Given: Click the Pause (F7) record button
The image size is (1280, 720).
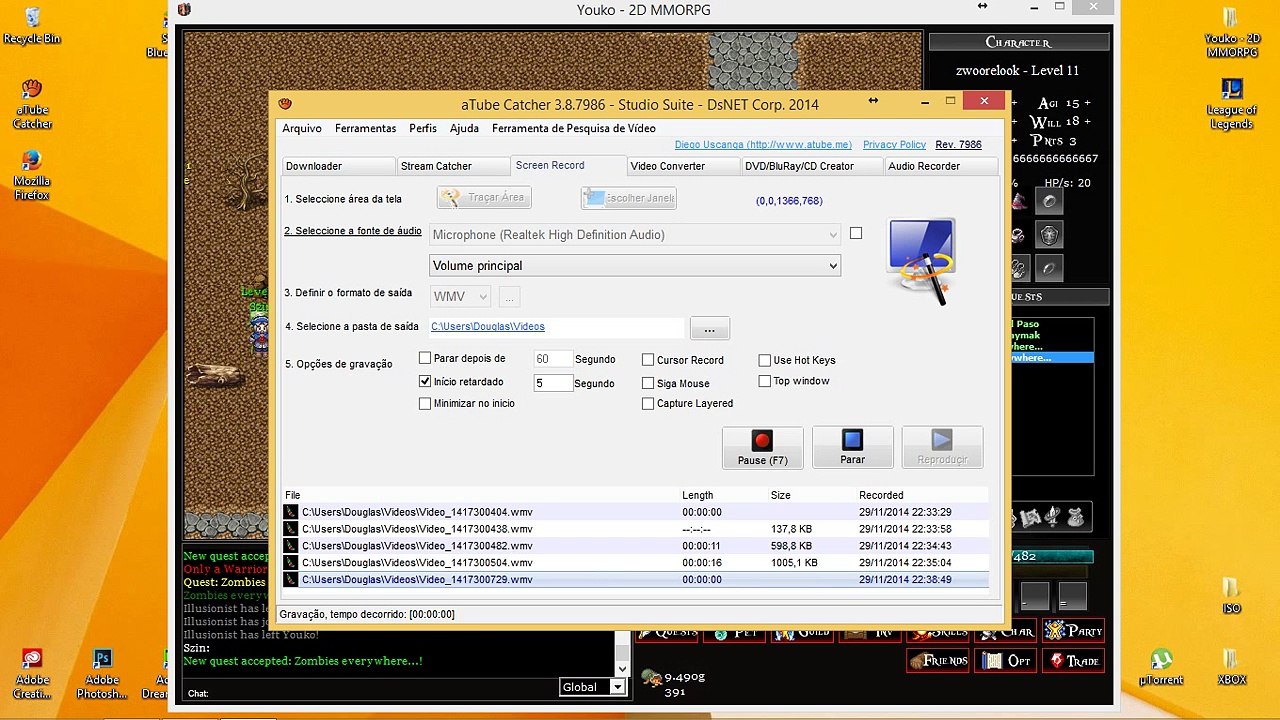Looking at the screenshot, I should pos(763,447).
